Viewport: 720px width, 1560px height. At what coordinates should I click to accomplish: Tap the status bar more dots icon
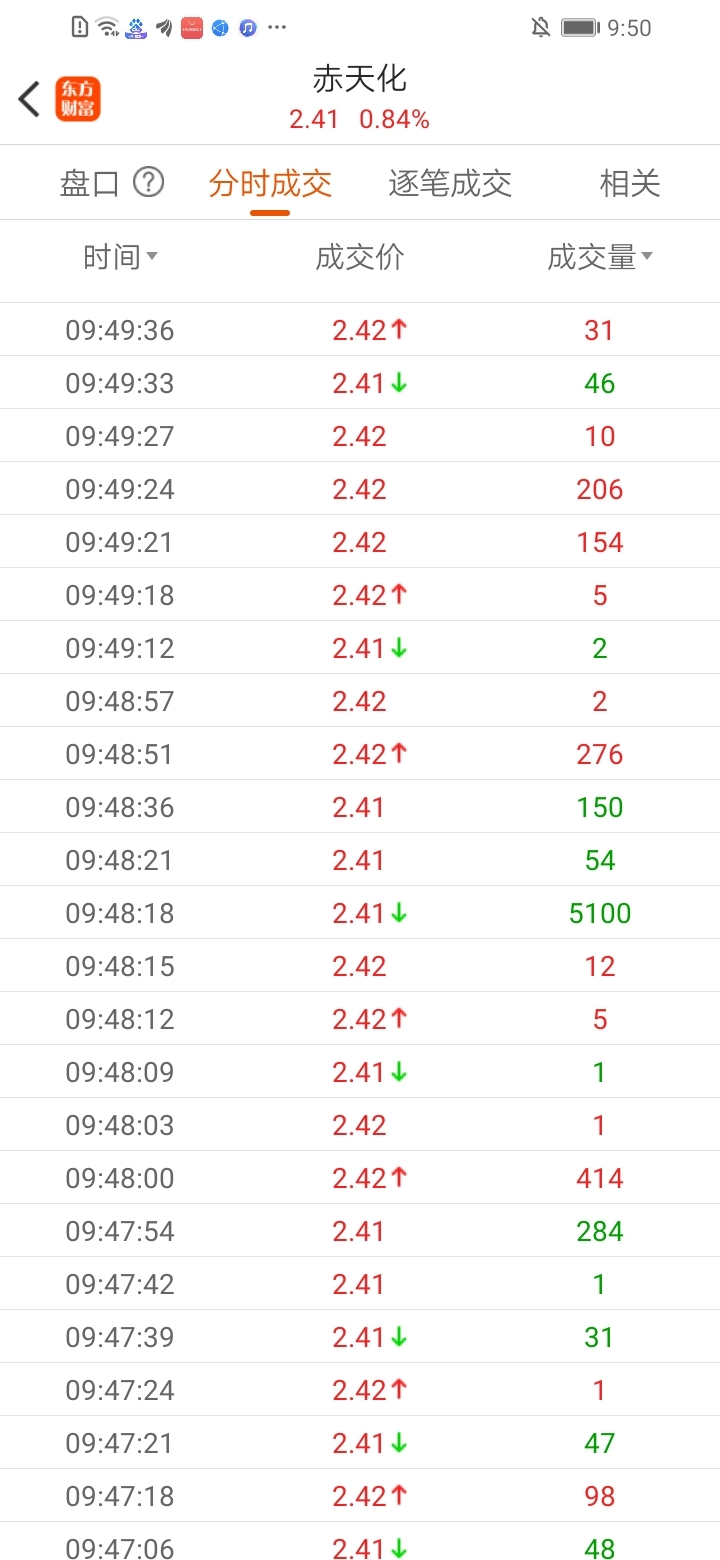tap(277, 28)
